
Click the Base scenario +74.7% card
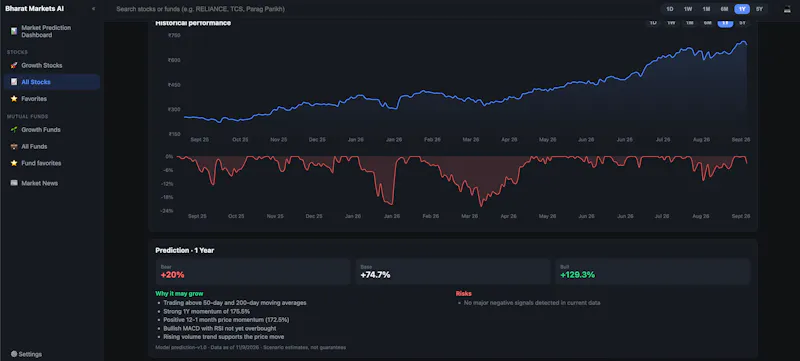pos(453,271)
